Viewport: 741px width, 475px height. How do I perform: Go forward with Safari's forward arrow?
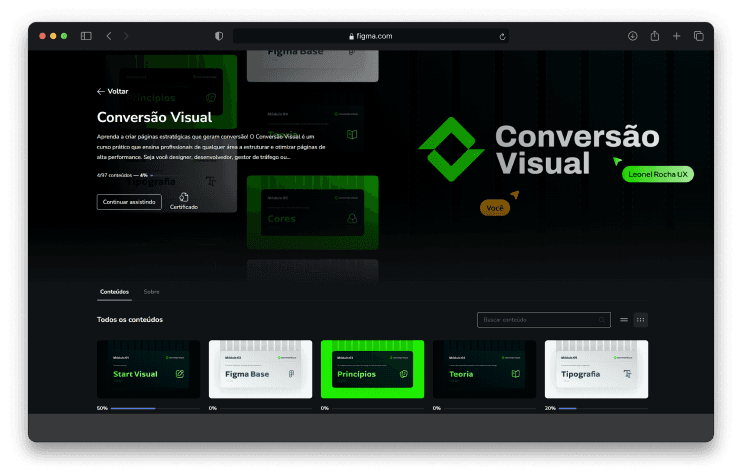(x=126, y=36)
